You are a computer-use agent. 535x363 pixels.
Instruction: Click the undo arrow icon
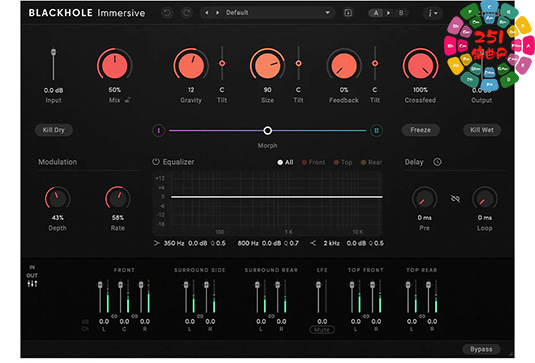167,13
